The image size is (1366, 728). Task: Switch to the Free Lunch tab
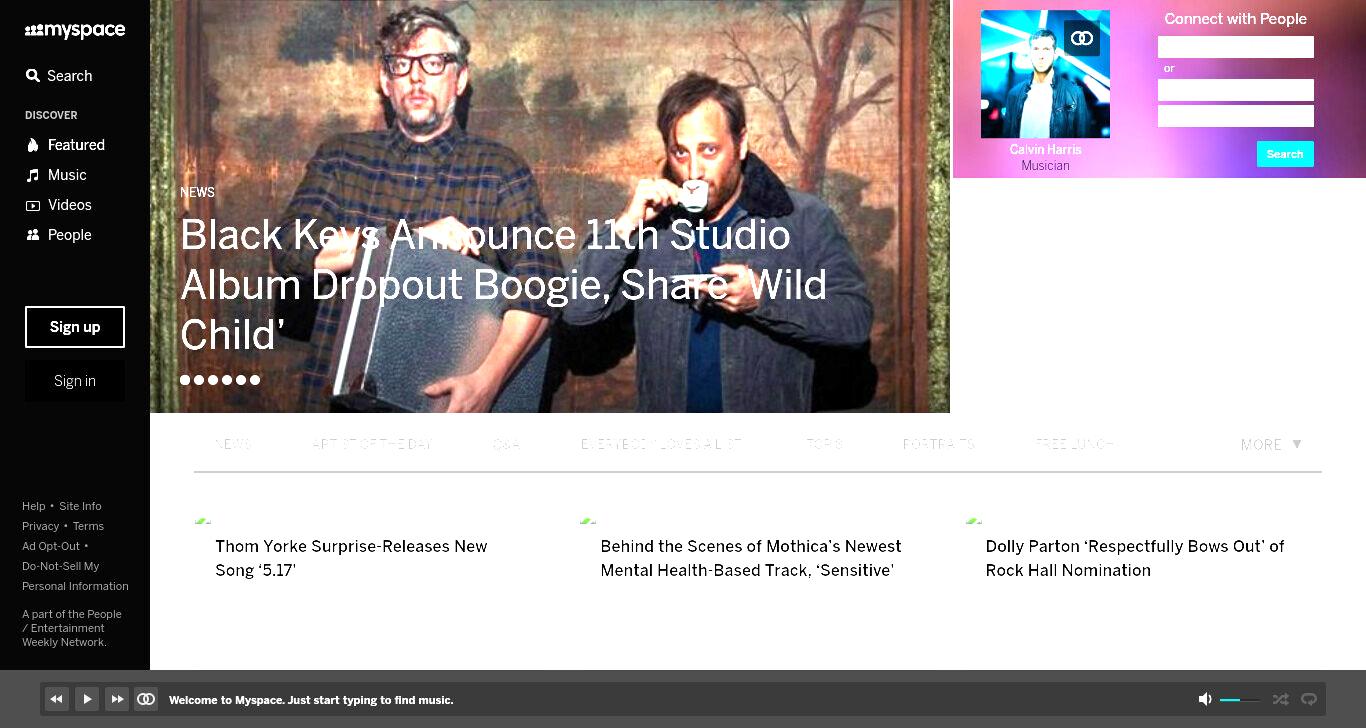tap(1075, 444)
